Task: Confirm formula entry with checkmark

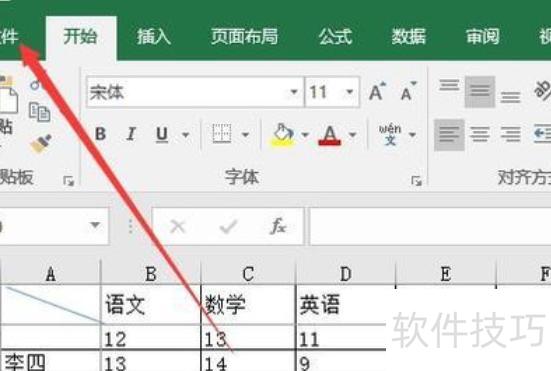Action: pos(229,226)
